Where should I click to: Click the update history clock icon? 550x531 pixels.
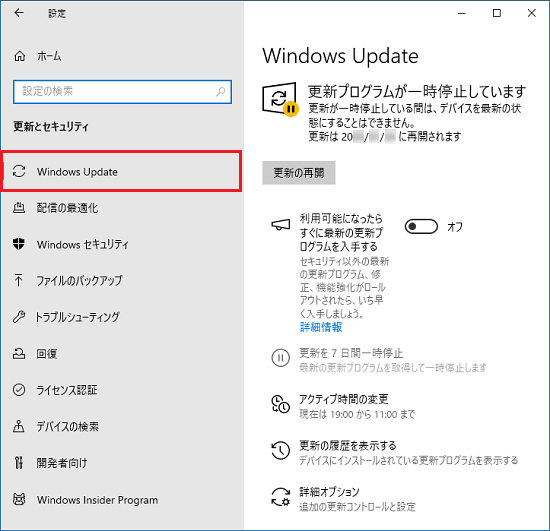[281, 450]
